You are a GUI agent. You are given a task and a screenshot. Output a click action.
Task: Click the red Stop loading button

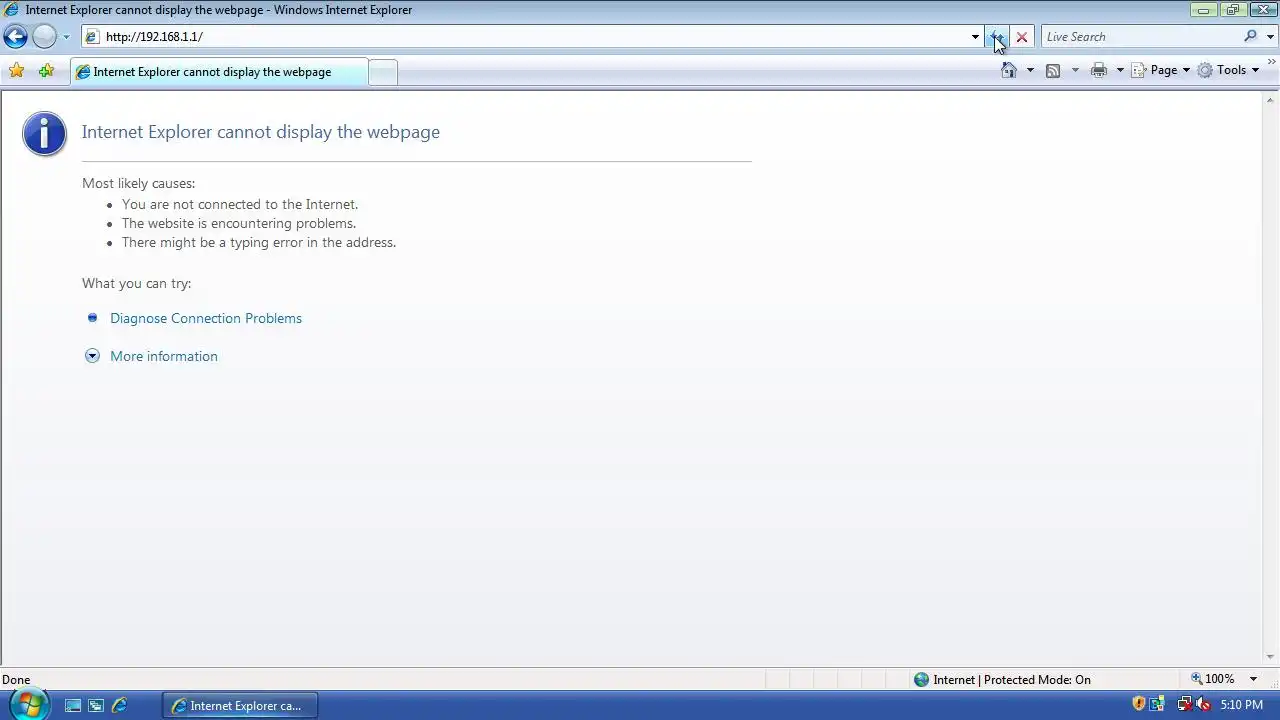point(1021,37)
